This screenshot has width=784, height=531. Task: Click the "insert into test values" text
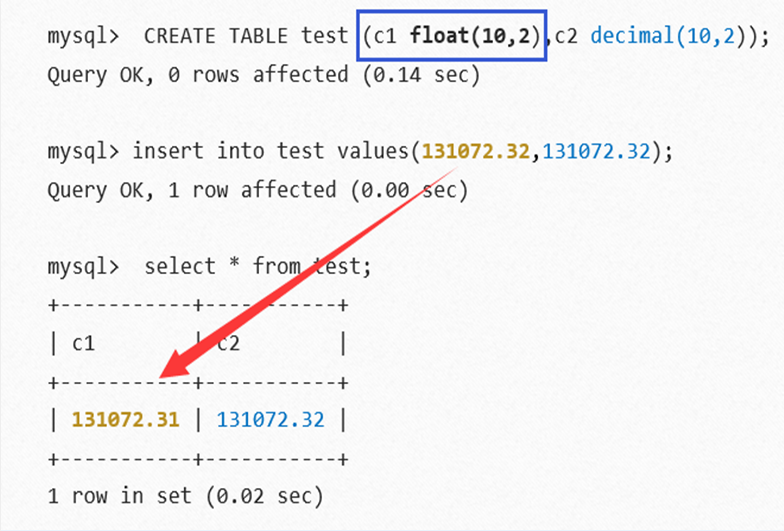click(x=274, y=152)
